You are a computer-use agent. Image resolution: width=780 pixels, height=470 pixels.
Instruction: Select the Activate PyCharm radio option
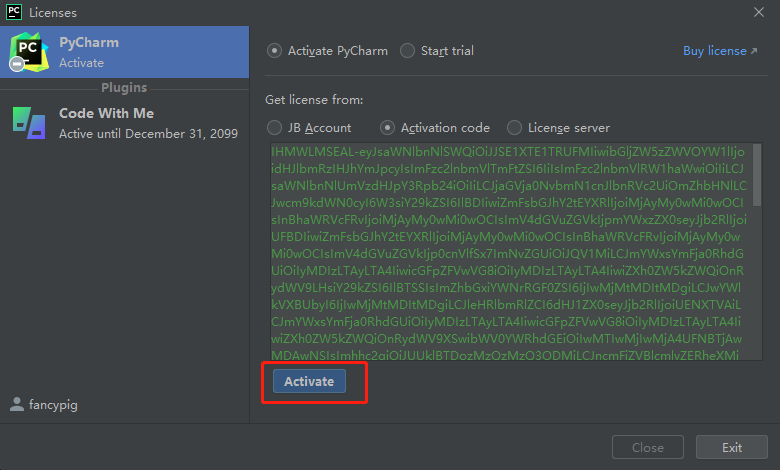(274, 51)
